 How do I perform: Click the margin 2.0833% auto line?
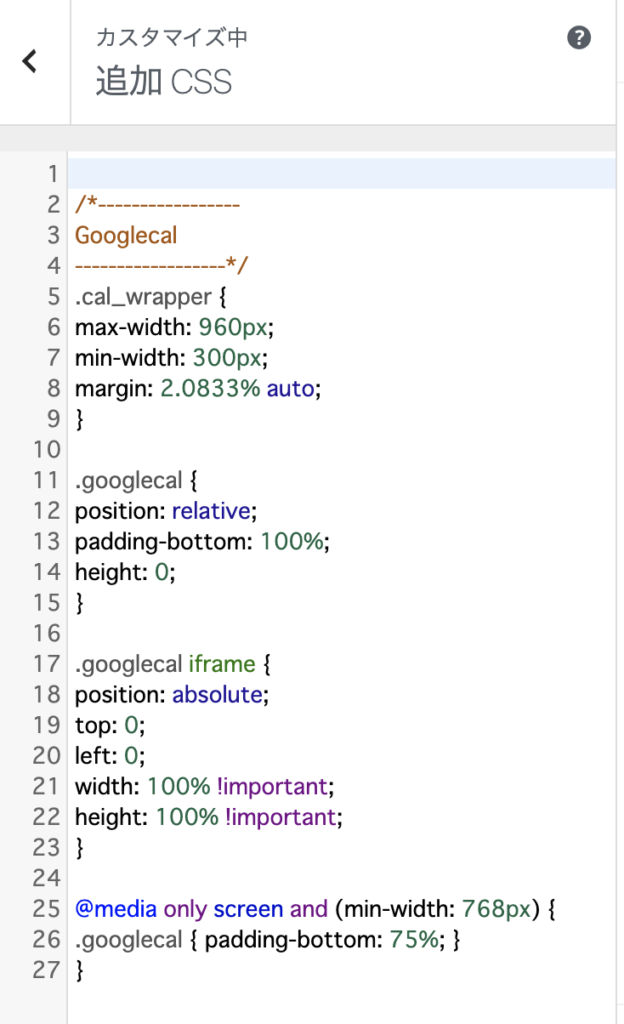pos(198,389)
